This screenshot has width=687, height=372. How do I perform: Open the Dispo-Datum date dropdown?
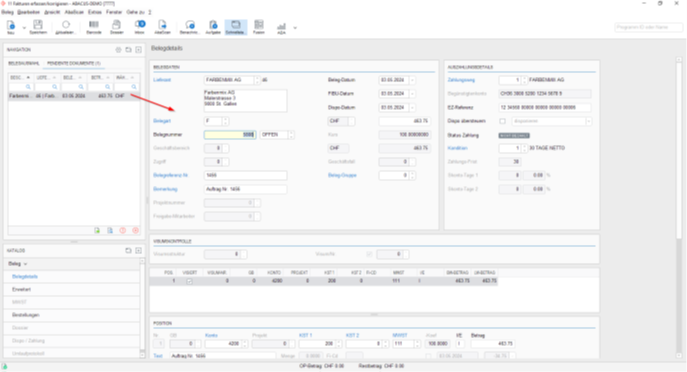(412, 107)
